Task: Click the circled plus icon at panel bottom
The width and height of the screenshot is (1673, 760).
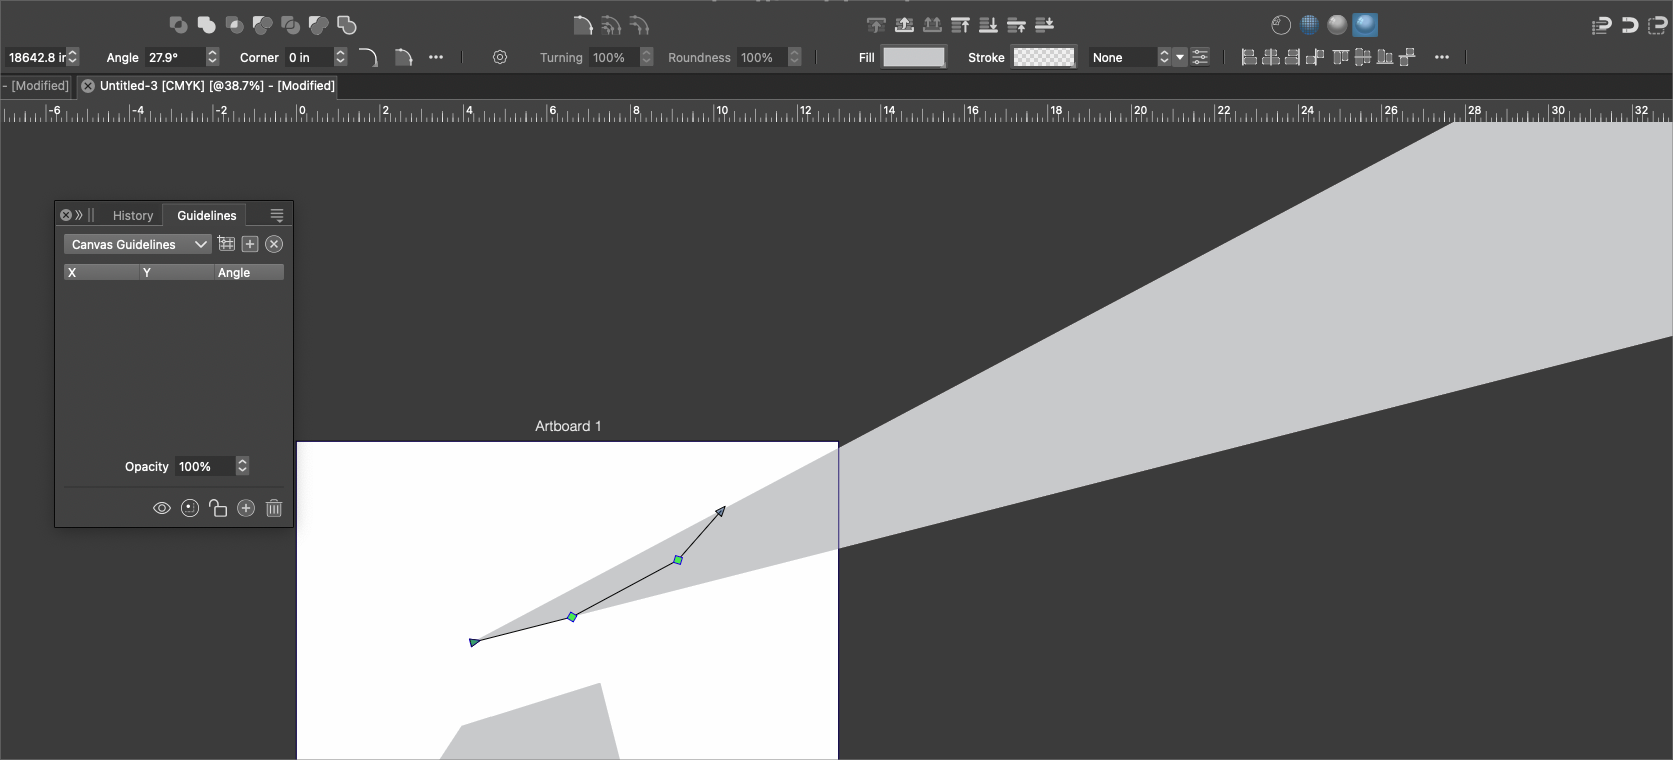Action: tap(246, 508)
